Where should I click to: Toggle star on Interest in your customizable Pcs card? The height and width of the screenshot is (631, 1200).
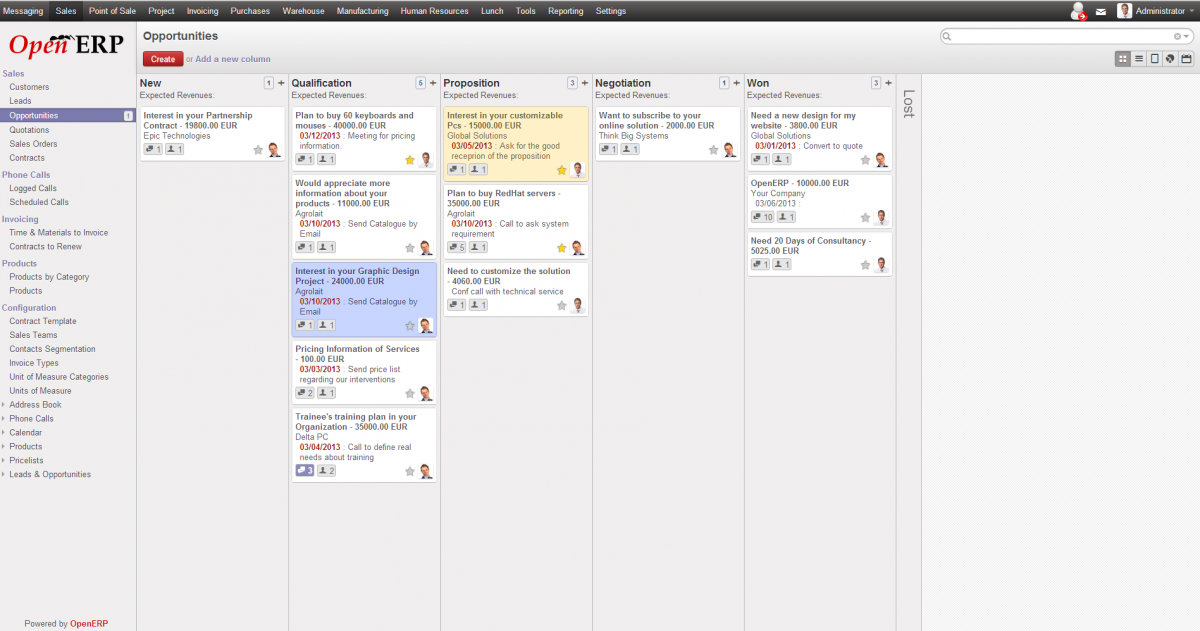click(562, 170)
